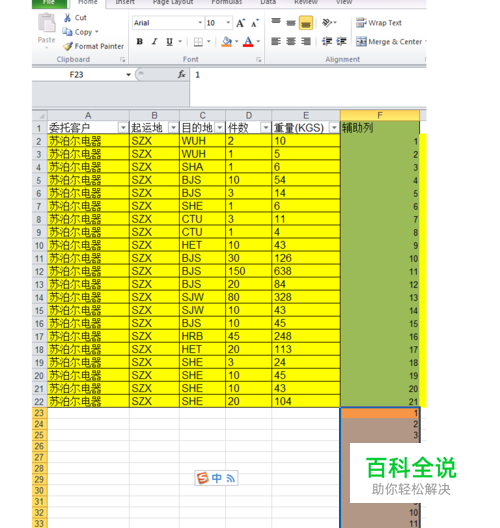Toggle the 中 Chinese input mode
The width and height of the screenshot is (500, 528).
tap(217, 478)
